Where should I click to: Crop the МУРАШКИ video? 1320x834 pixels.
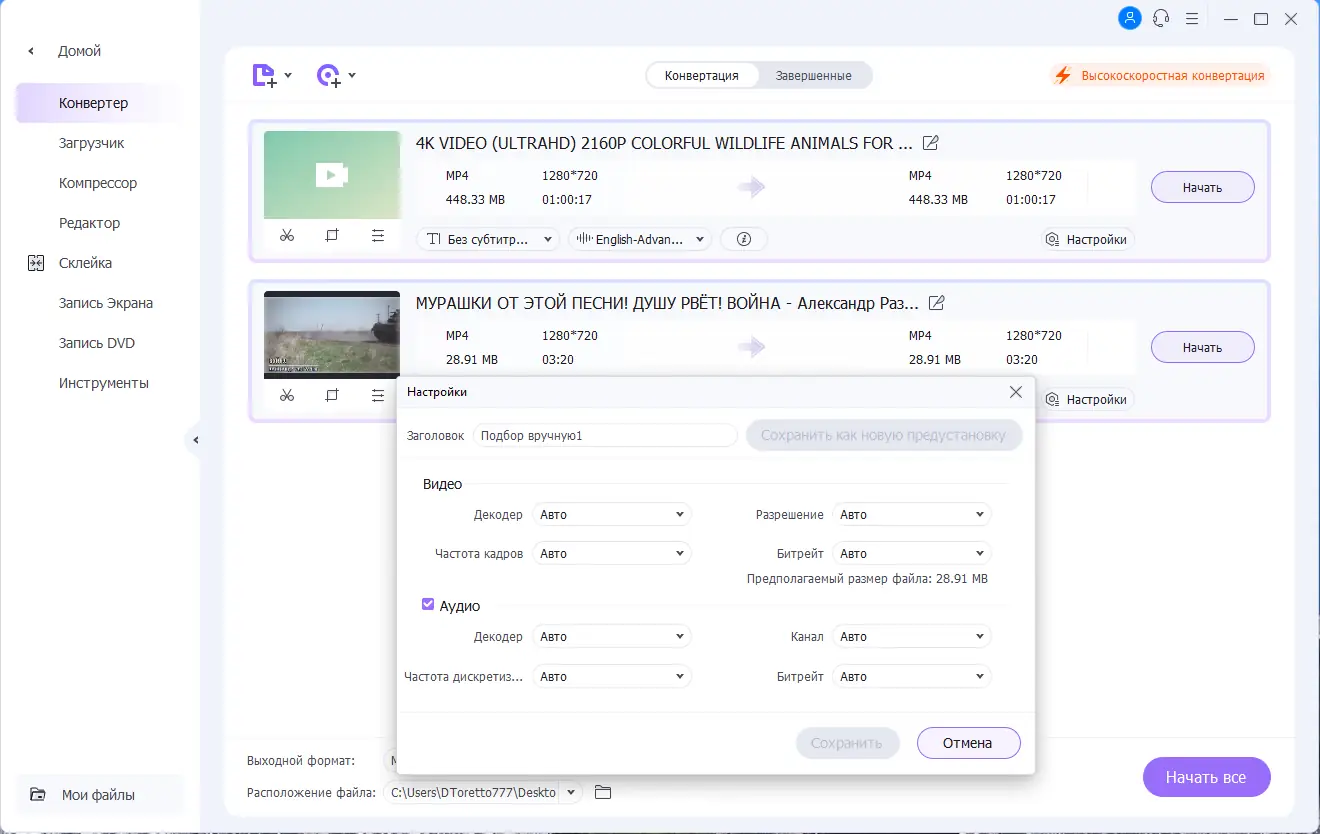[331, 395]
